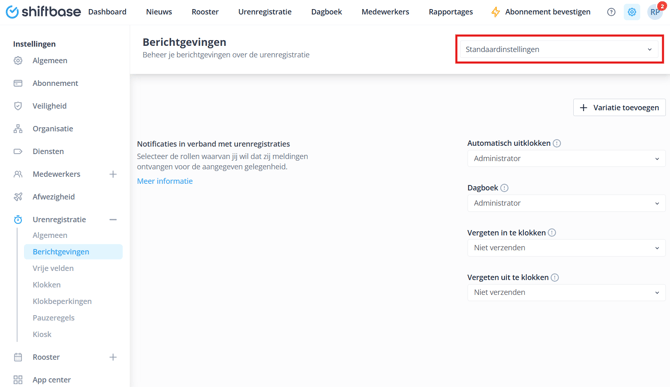Click Variatie toevoegen button
The width and height of the screenshot is (670, 387).
619,108
